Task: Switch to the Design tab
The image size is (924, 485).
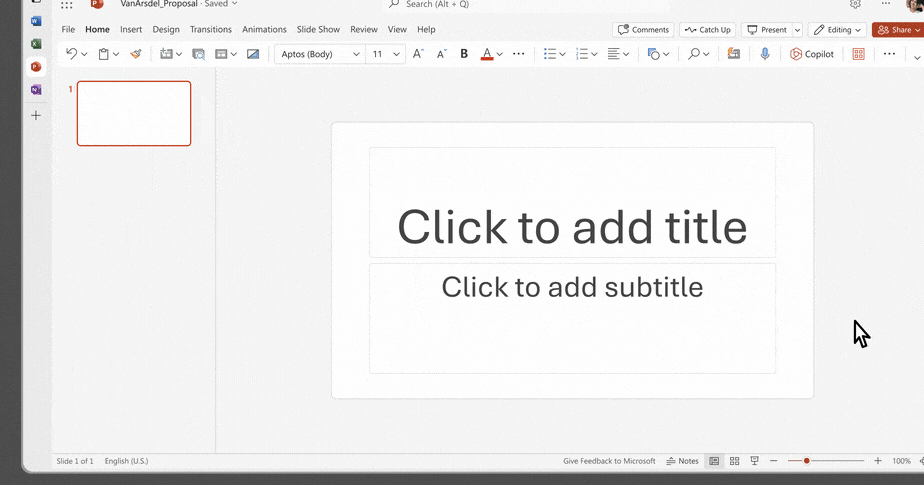Action: [166, 29]
